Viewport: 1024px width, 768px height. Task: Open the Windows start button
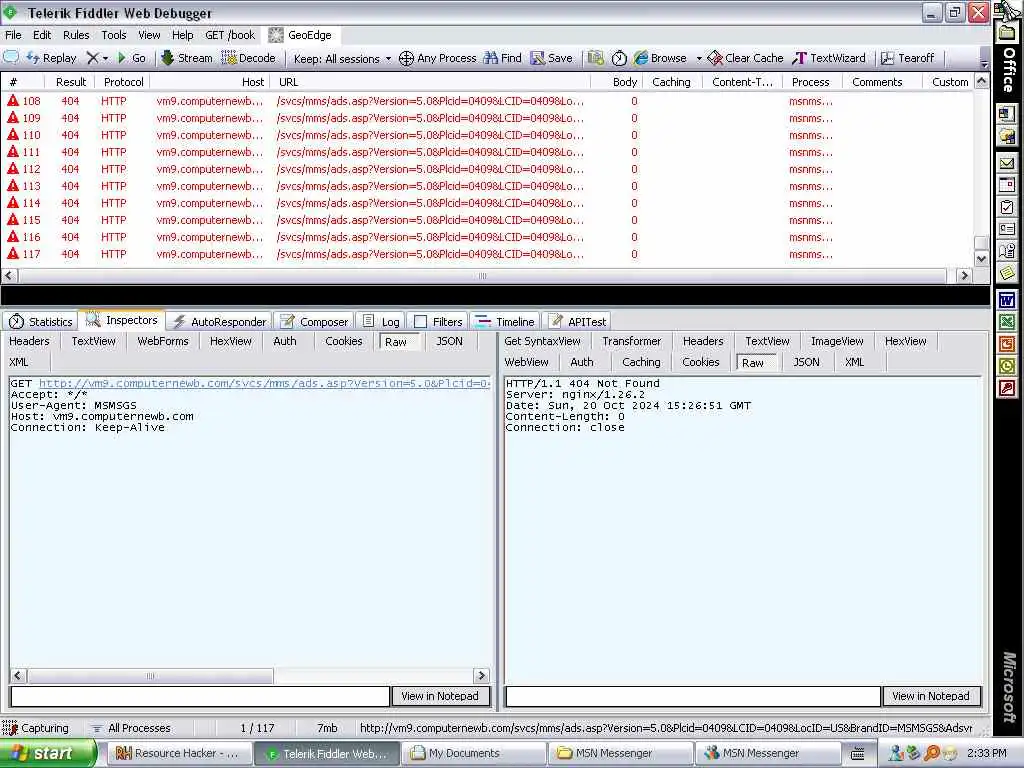click(49, 753)
